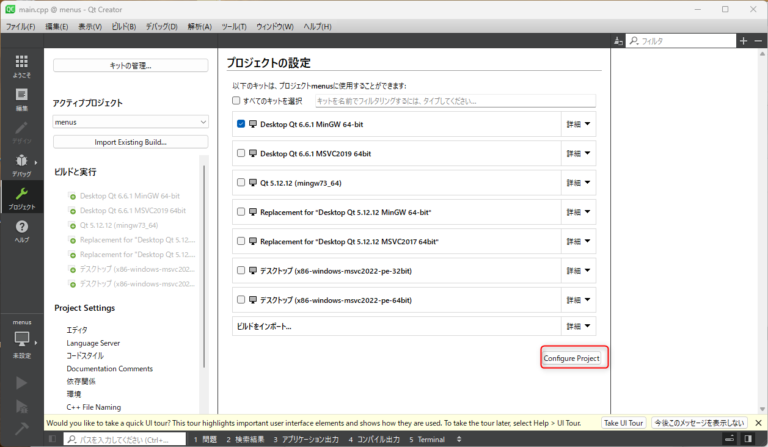Open the active project 'menus' dropdown

tap(130, 122)
